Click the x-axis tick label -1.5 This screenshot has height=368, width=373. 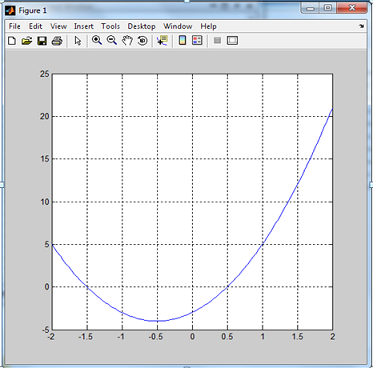pos(86,337)
